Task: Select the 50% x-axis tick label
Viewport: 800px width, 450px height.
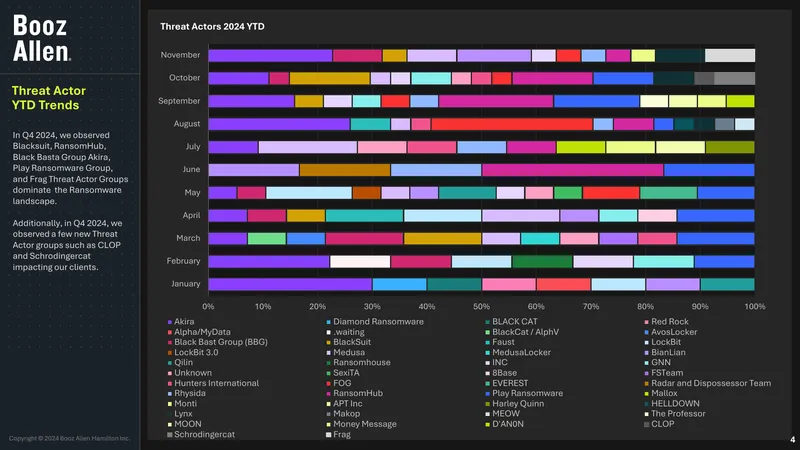Action: point(481,307)
